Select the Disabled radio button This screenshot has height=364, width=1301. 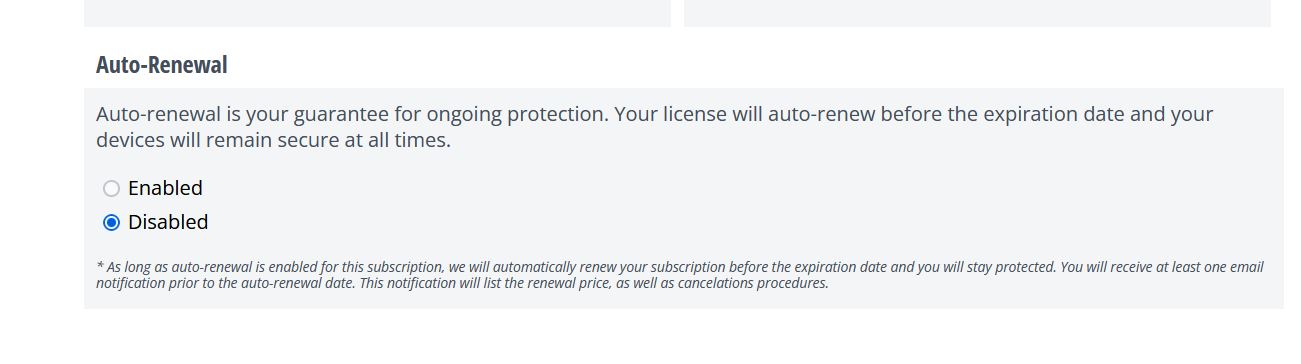111,222
